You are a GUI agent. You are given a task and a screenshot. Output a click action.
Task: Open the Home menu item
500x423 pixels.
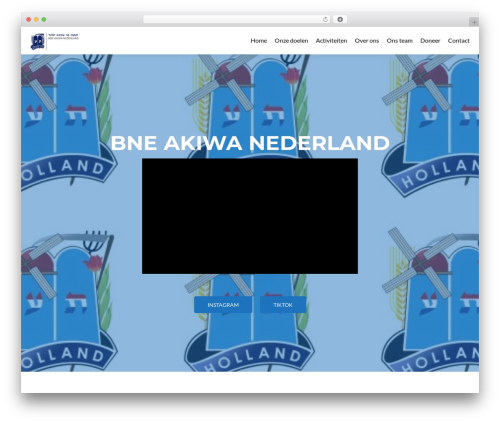click(259, 41)
